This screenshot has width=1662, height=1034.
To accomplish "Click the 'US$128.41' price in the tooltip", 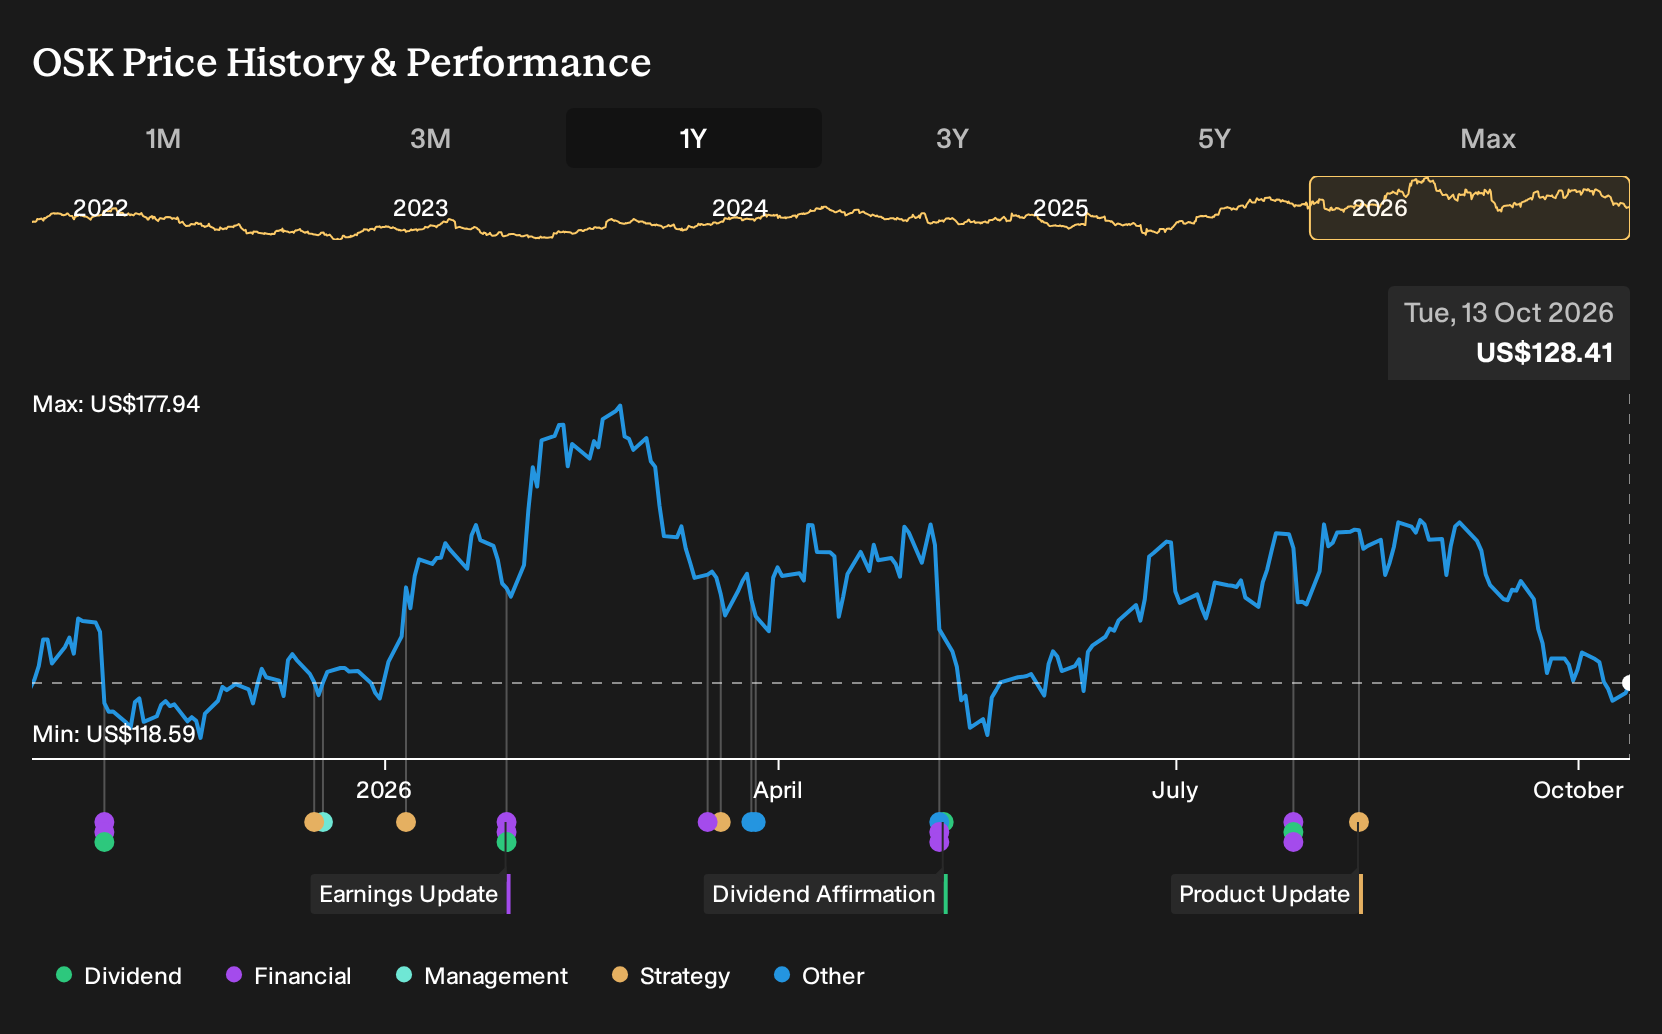I will (x=1545, y=353).
